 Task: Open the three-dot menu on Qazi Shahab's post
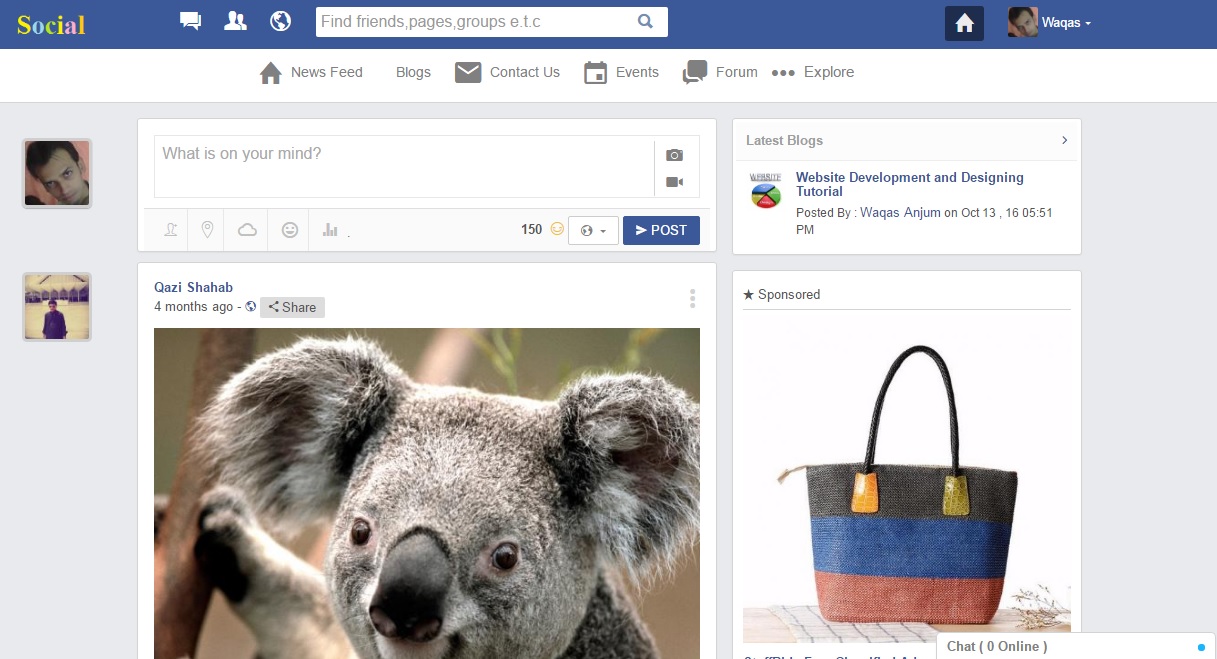coord(692,298)
